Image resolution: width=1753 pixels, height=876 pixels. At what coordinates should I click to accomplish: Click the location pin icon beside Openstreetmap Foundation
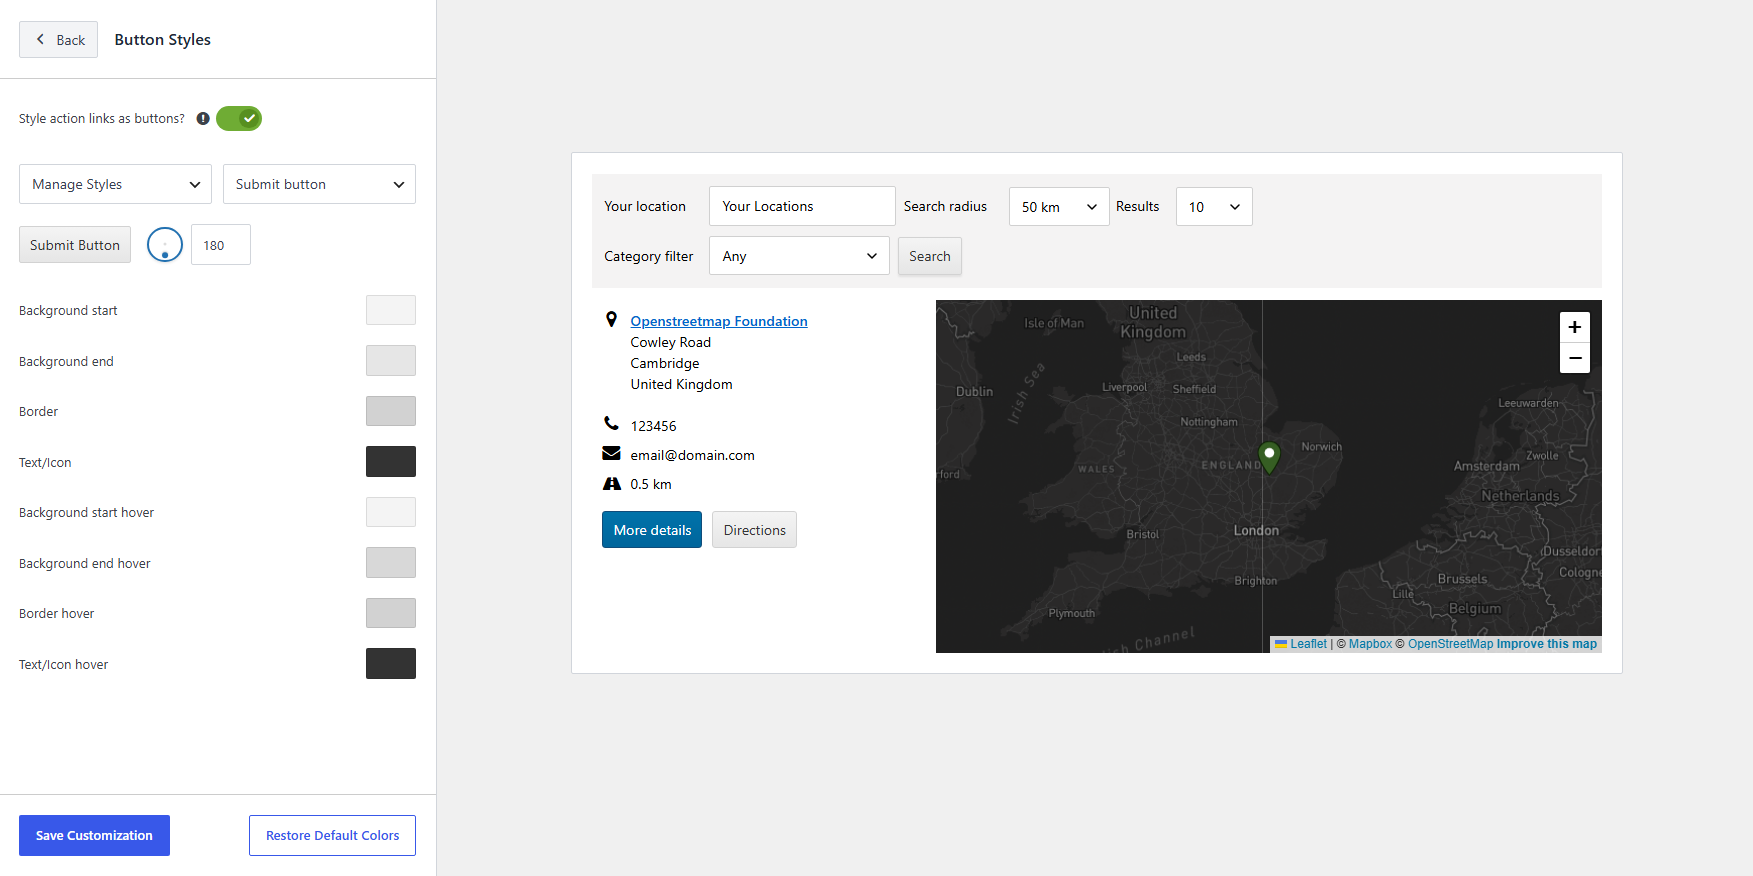click(x=612, y=320)
